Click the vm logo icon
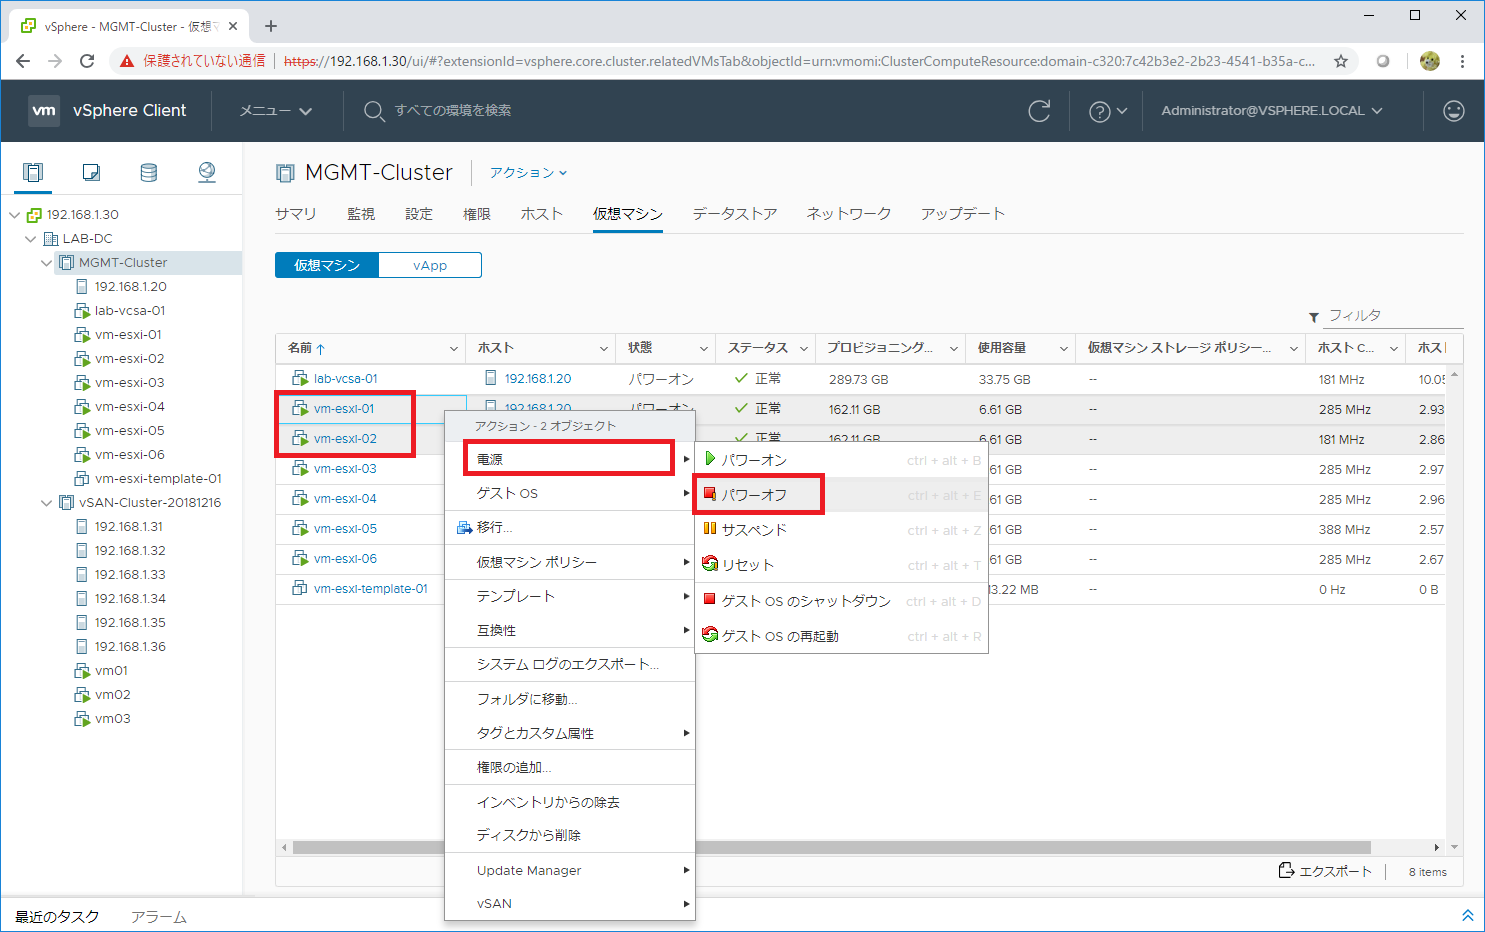The image size is (1485, 932). (44, 110)
